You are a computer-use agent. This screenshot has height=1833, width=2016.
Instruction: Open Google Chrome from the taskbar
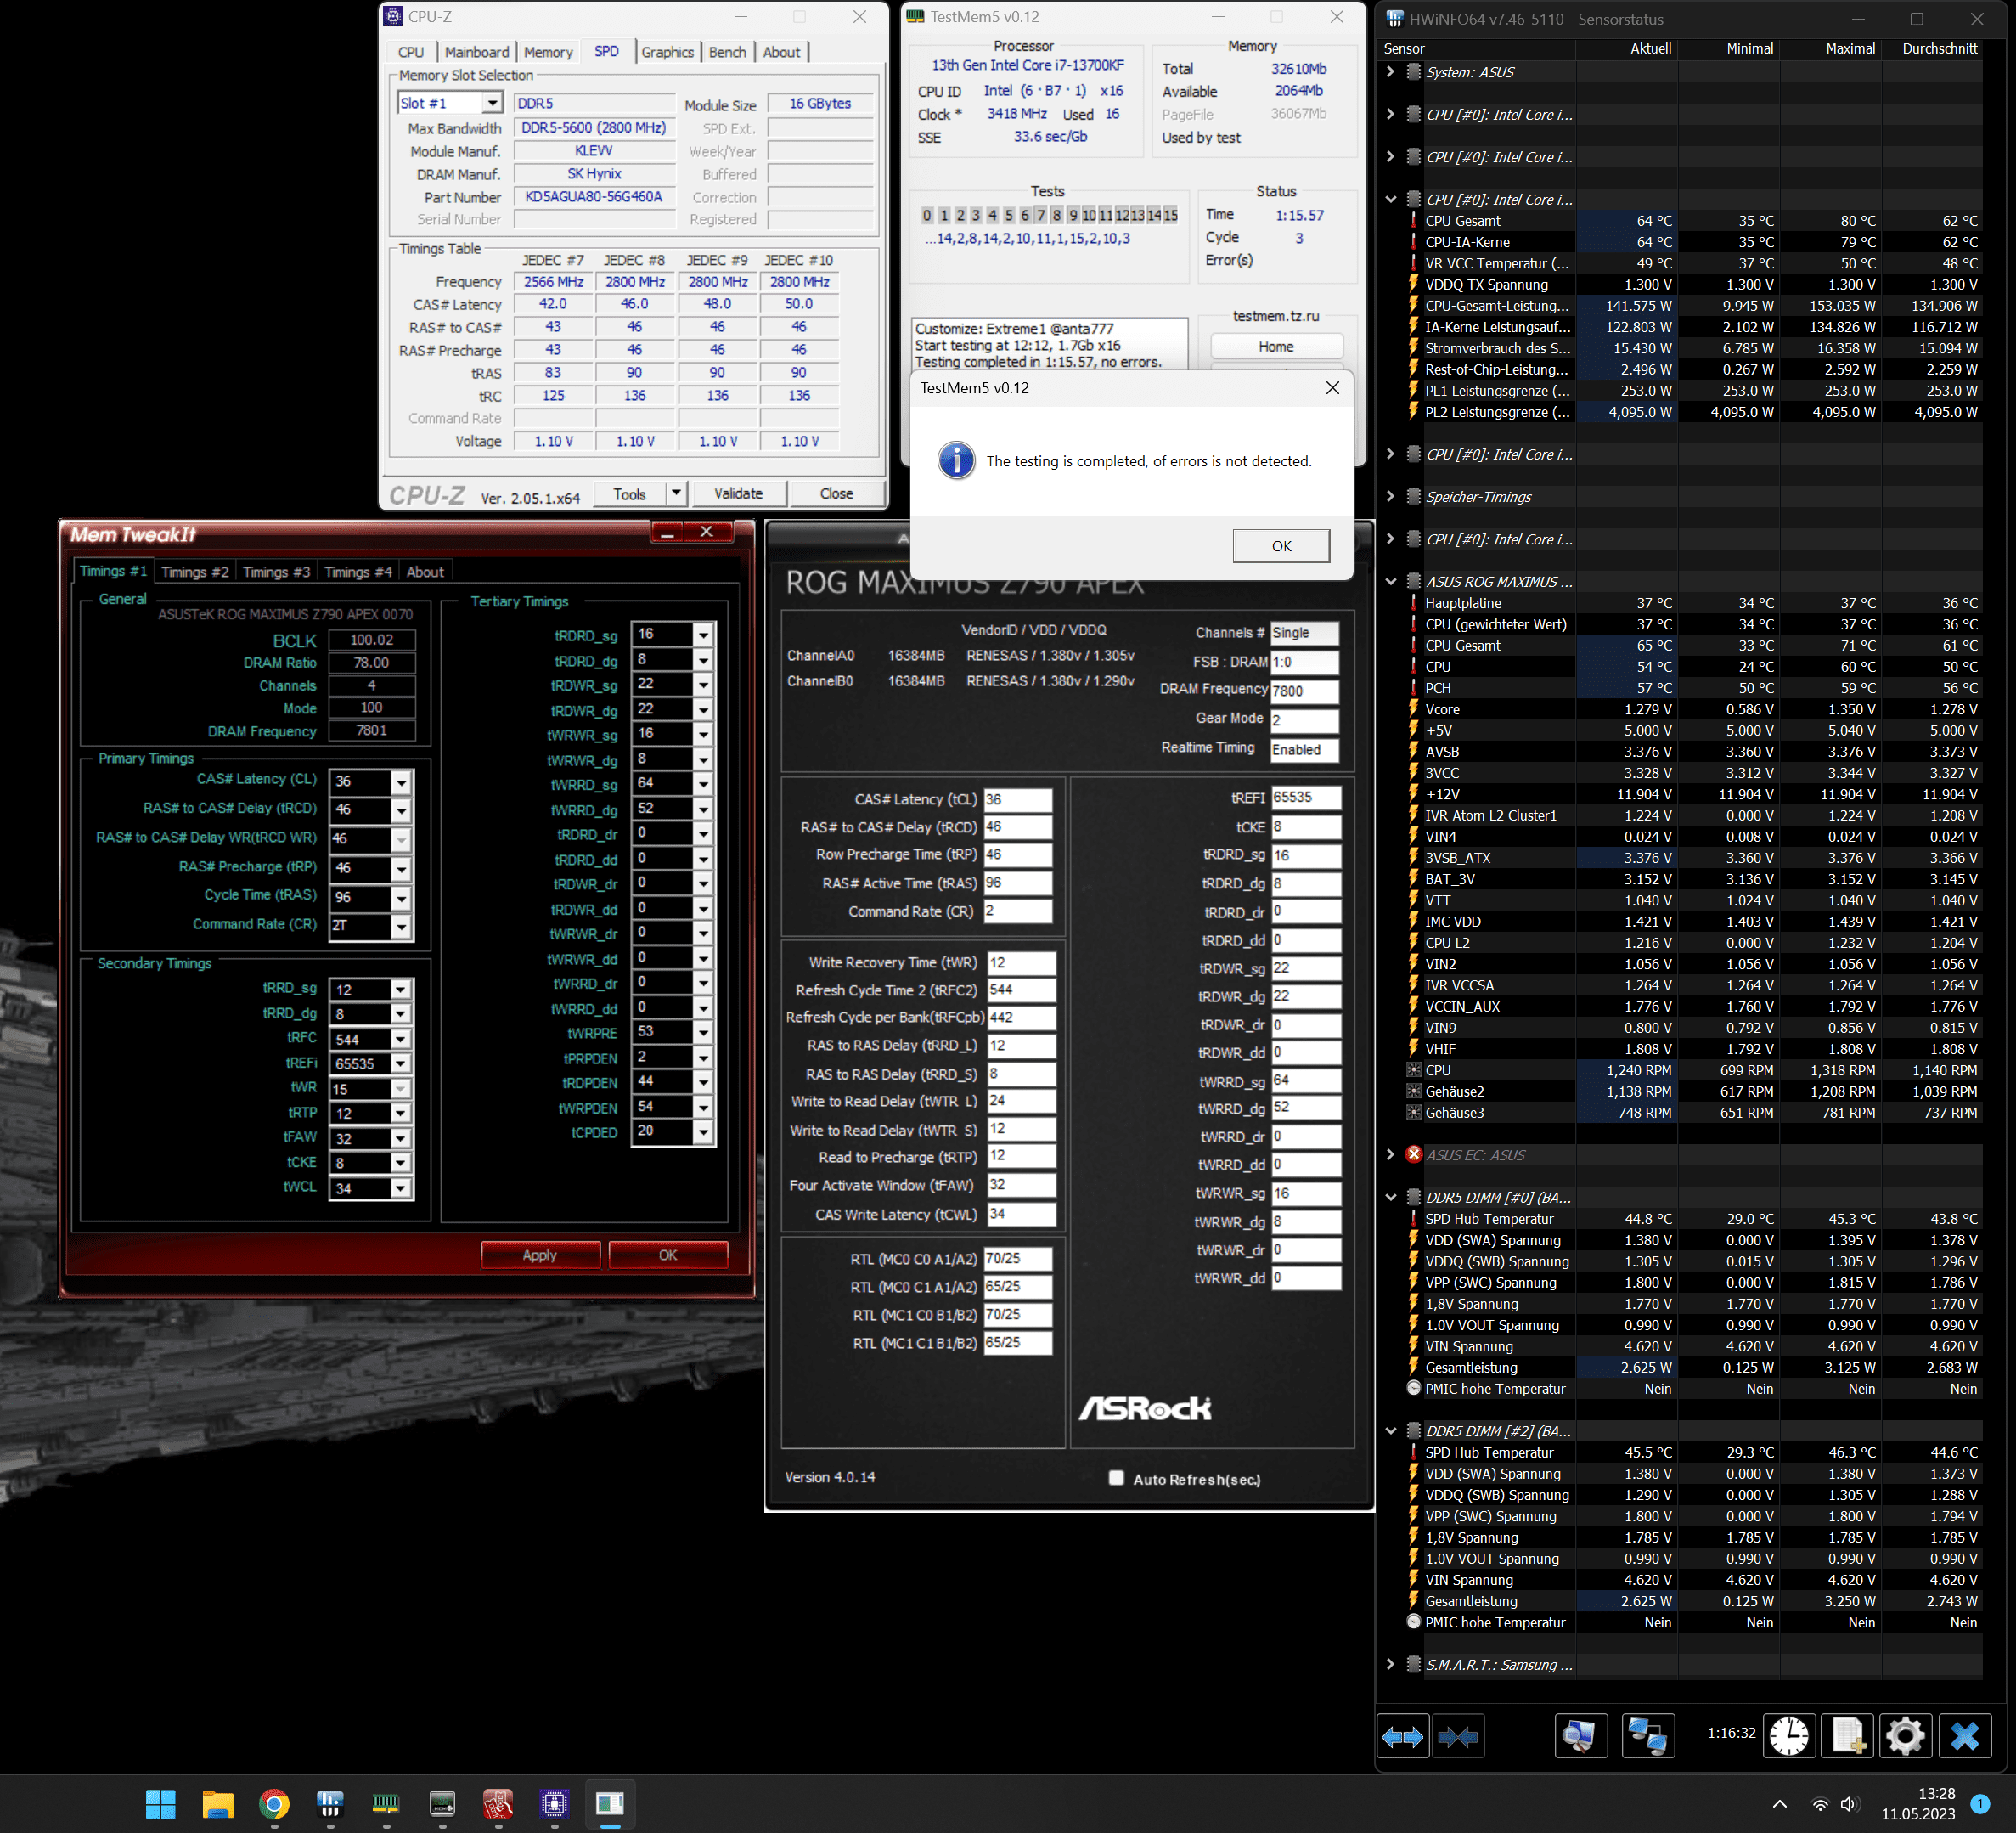tap(274, 1804)
